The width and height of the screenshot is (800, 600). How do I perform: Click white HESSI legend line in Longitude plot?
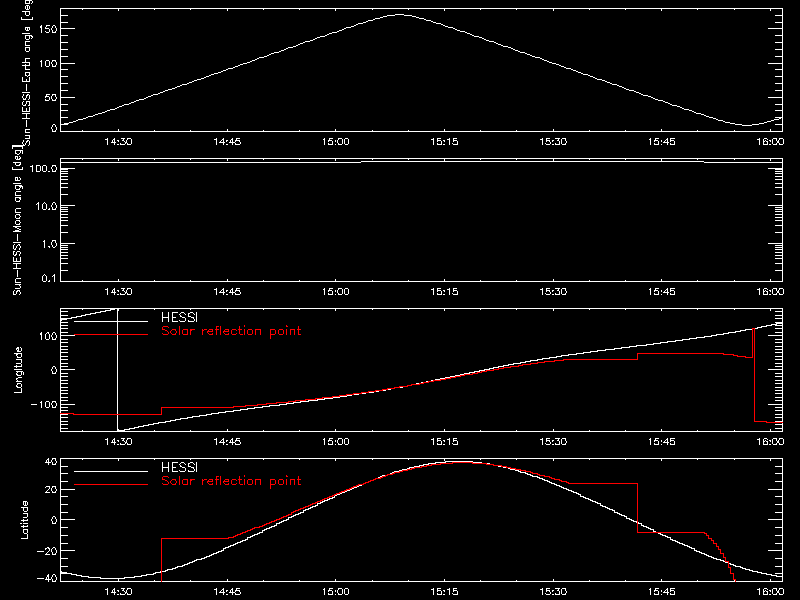[x=111, y=321]
